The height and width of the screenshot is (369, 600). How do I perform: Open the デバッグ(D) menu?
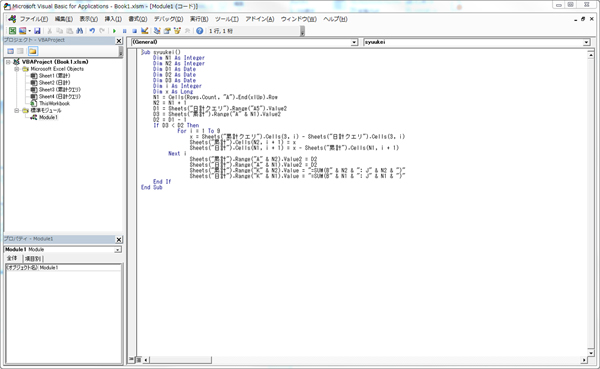point(168,19)
